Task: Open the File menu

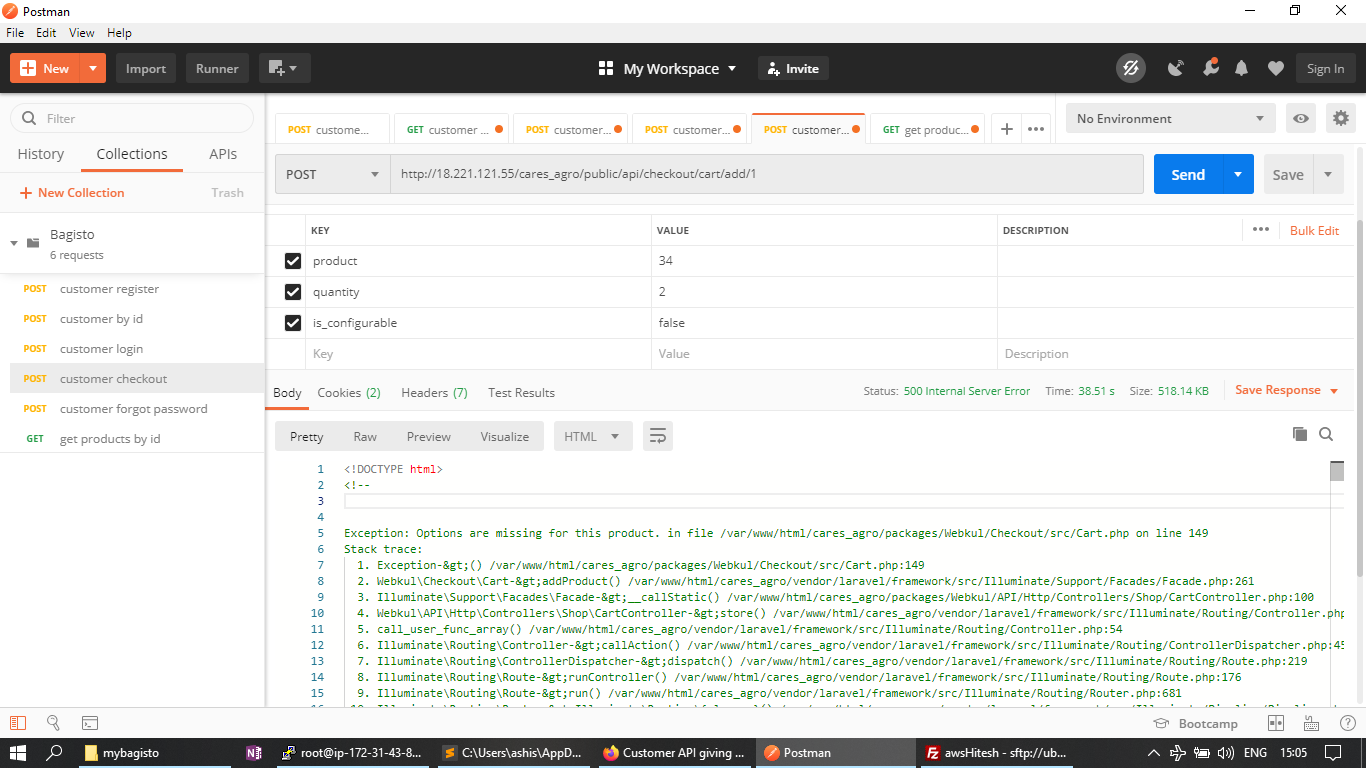Action: coord(15,32)
